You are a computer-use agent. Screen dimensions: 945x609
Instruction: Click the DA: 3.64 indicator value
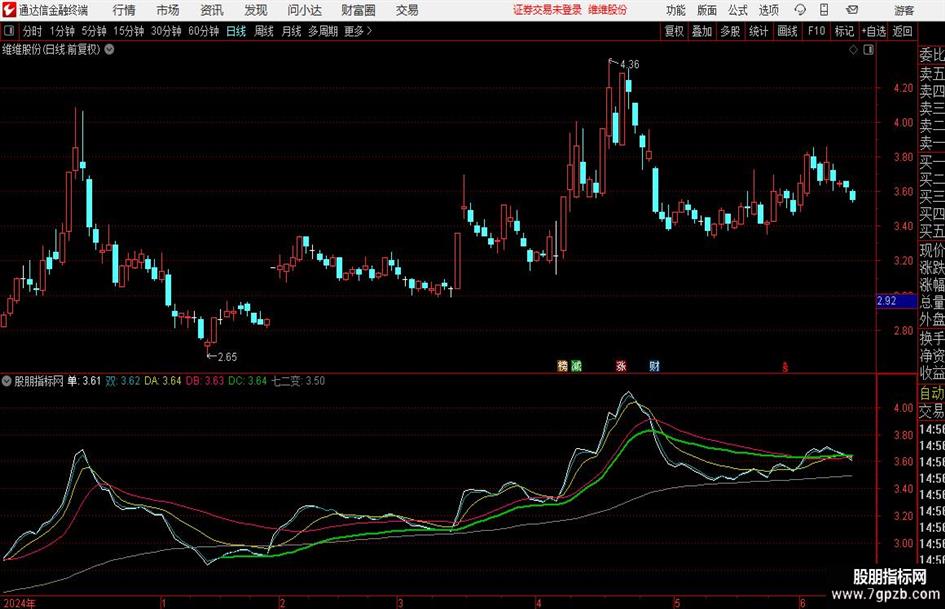click(163, 380)
